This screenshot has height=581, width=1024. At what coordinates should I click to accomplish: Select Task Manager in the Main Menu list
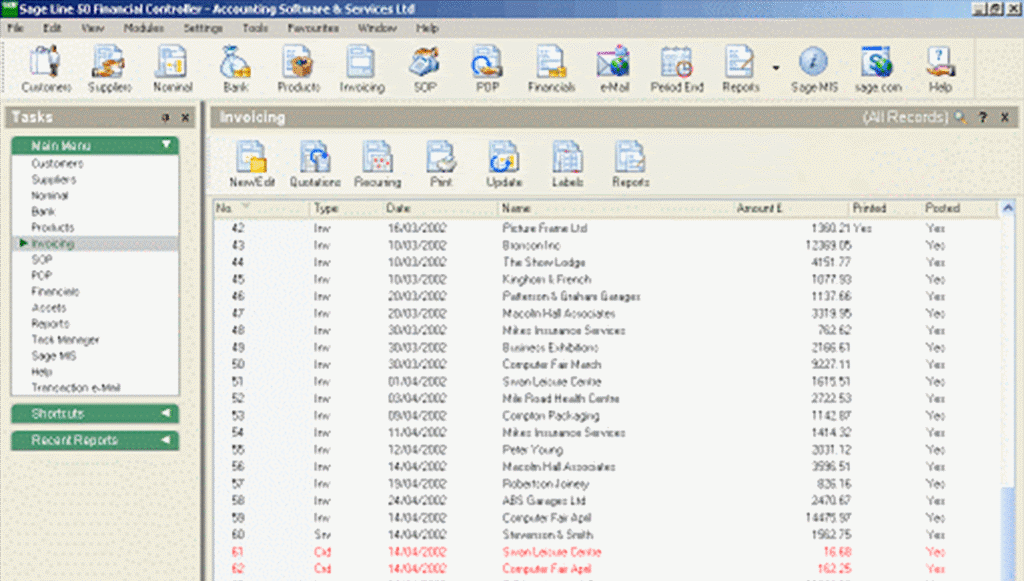65,340
